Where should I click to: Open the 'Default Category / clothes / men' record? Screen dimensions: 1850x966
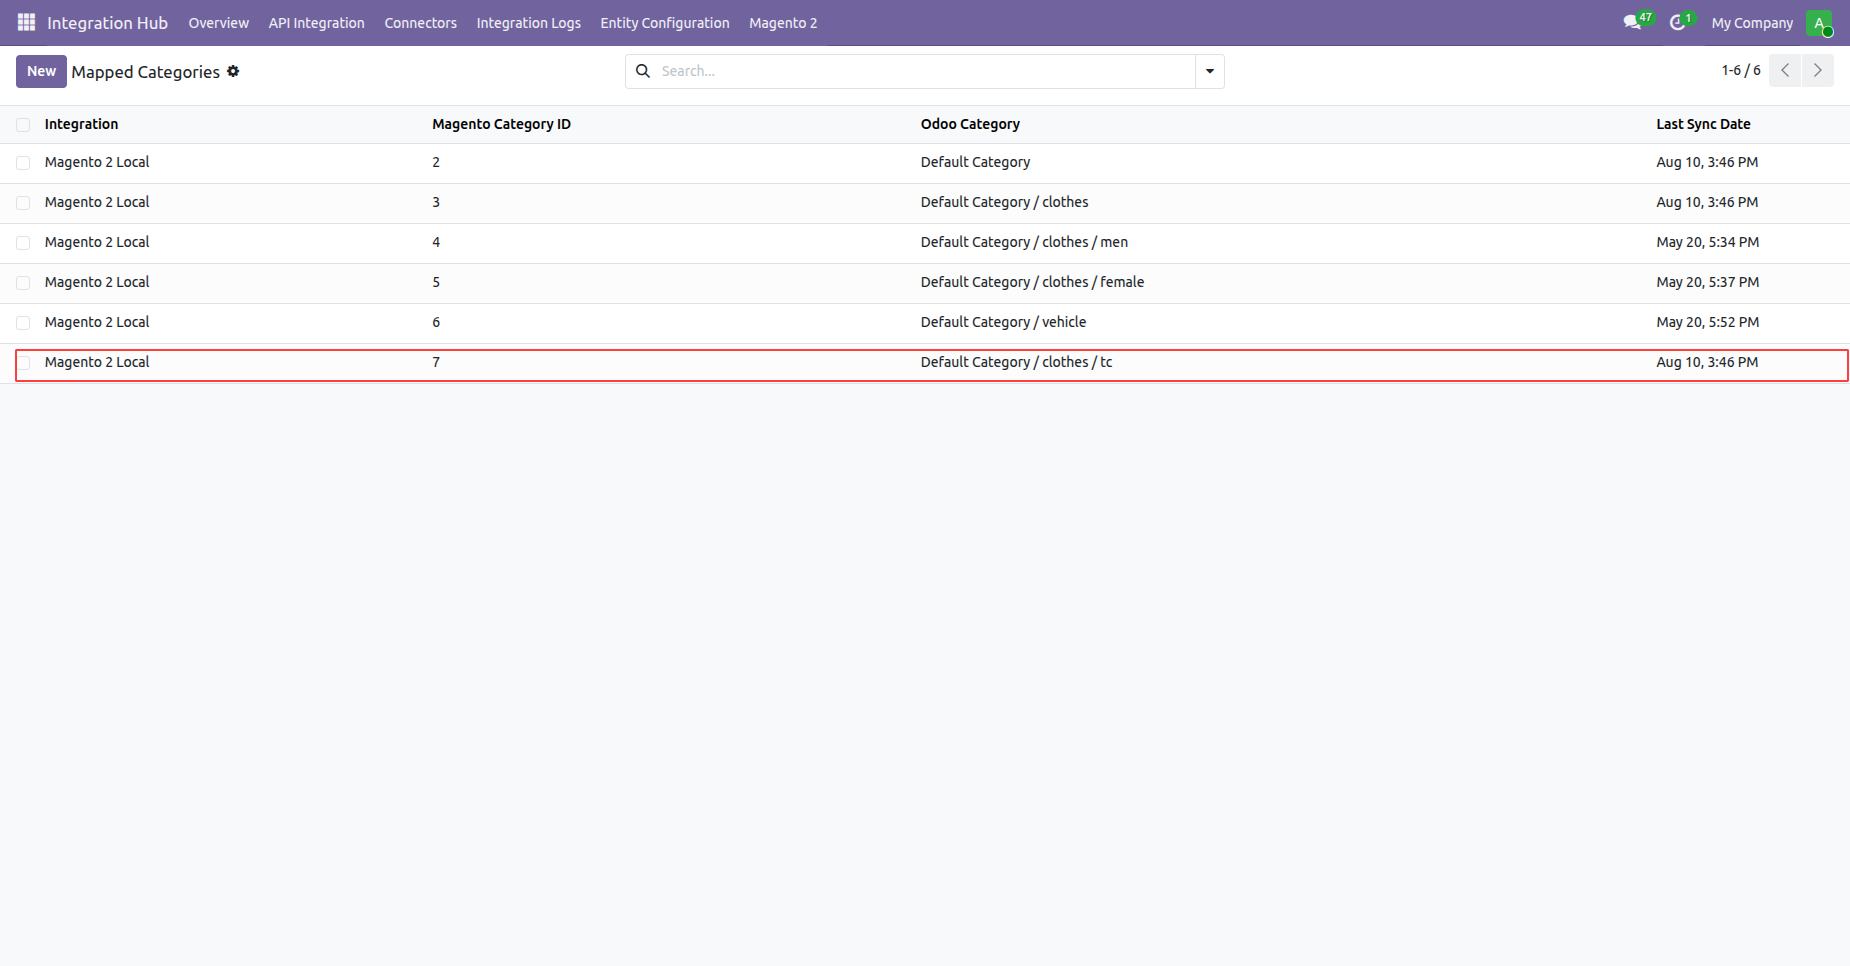(1024, 242)
